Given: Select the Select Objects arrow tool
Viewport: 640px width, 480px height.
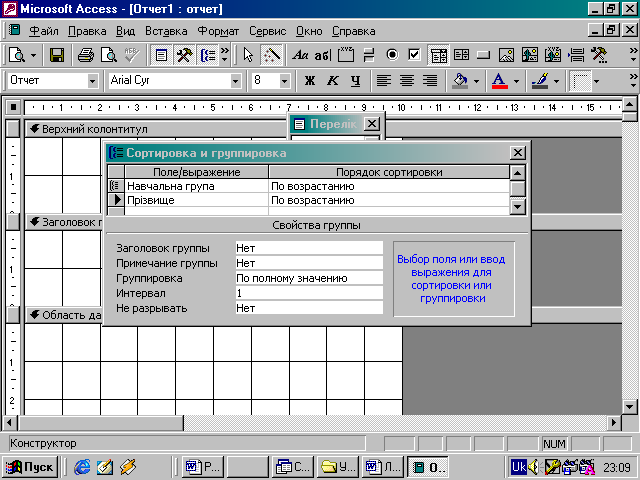Looking at the screenshot, I should pos(248,55).
